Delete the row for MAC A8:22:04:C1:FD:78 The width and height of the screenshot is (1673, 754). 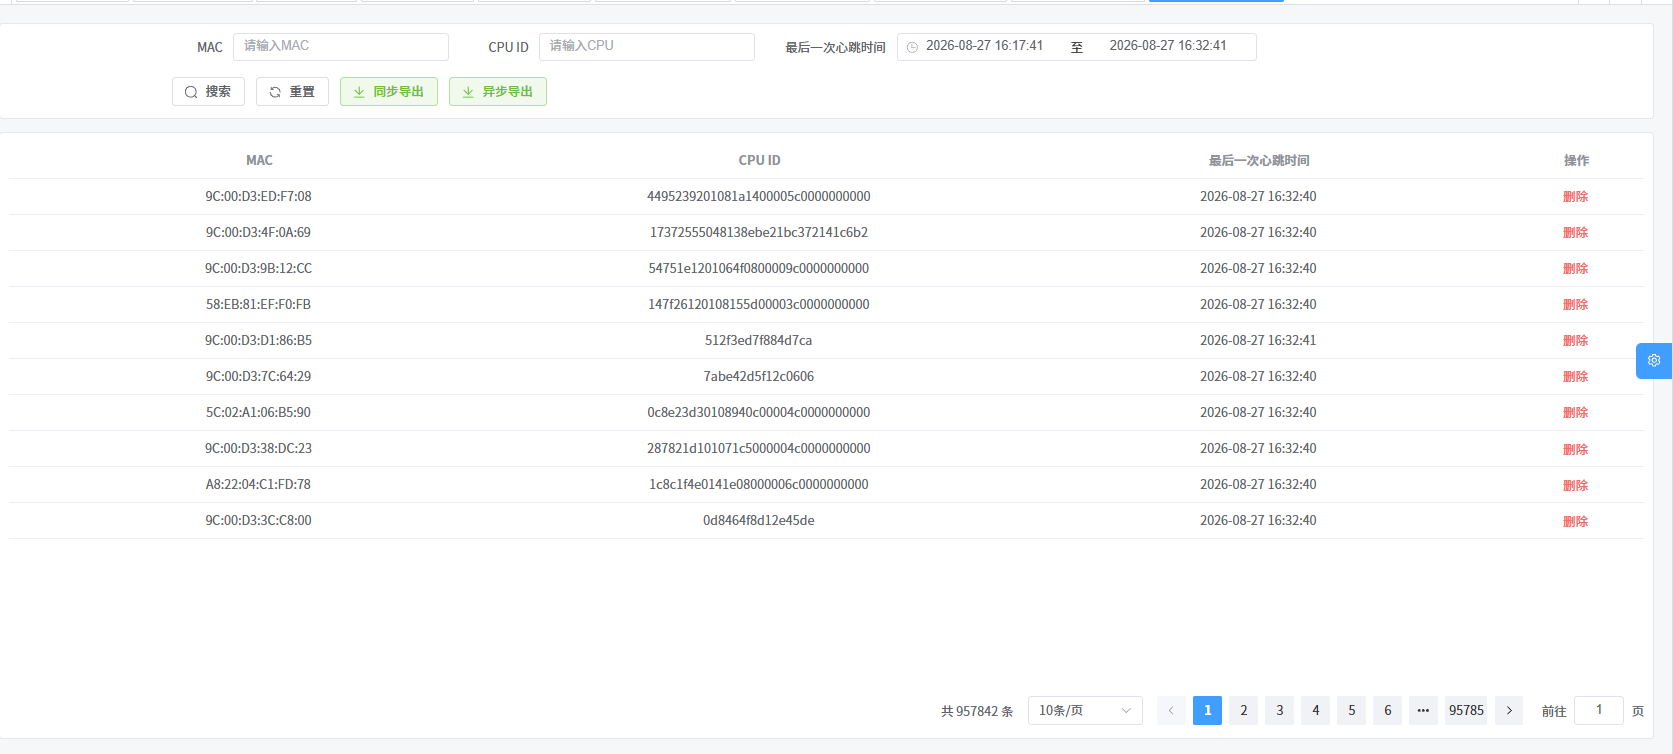click(1576, 485)
